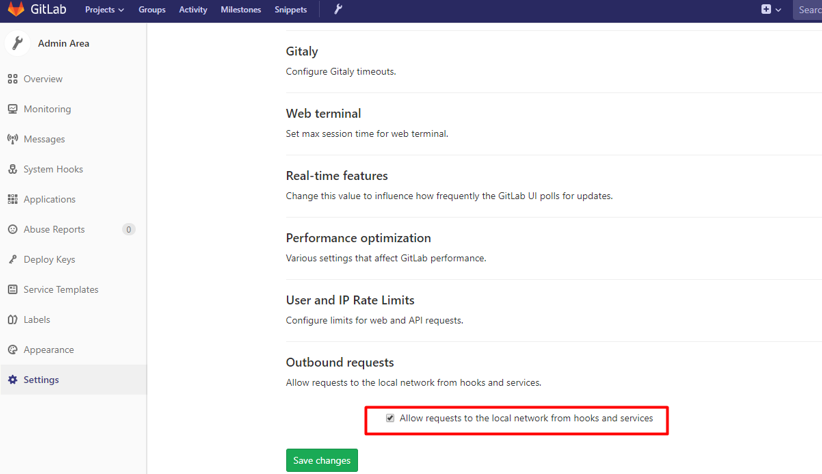Open Snippets in the top navigation
This screenshot has height=474, width=822.
pos(290,9)
